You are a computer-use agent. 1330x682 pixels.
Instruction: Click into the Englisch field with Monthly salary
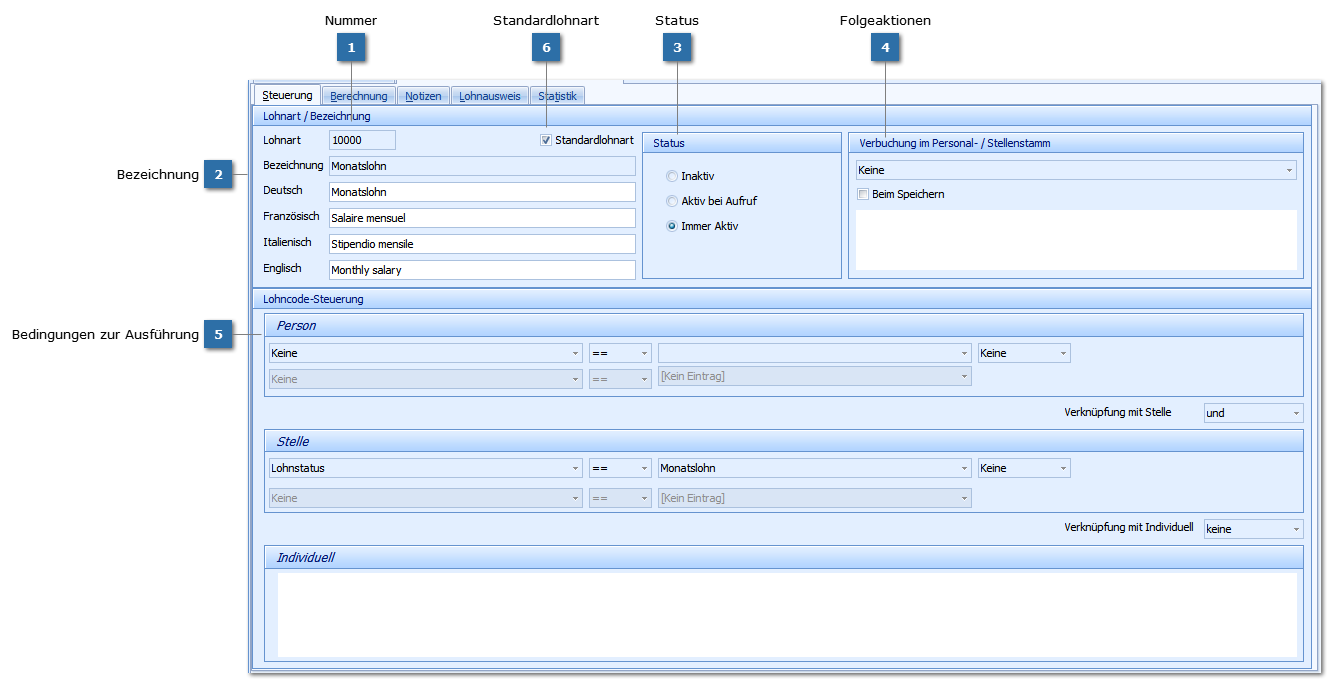point(482,270)
